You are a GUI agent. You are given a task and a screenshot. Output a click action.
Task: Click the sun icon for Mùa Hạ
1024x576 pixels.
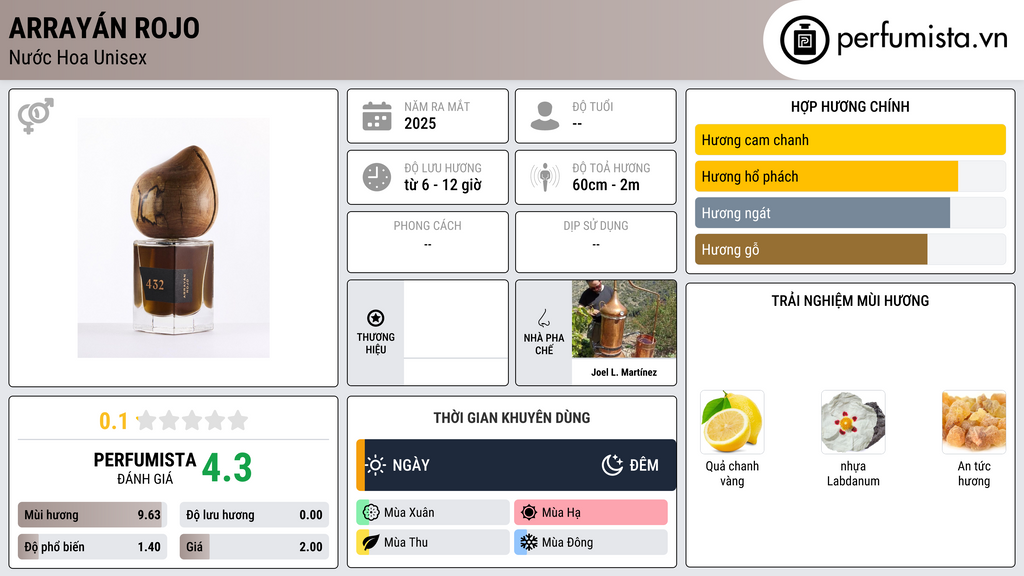[529, 513]
